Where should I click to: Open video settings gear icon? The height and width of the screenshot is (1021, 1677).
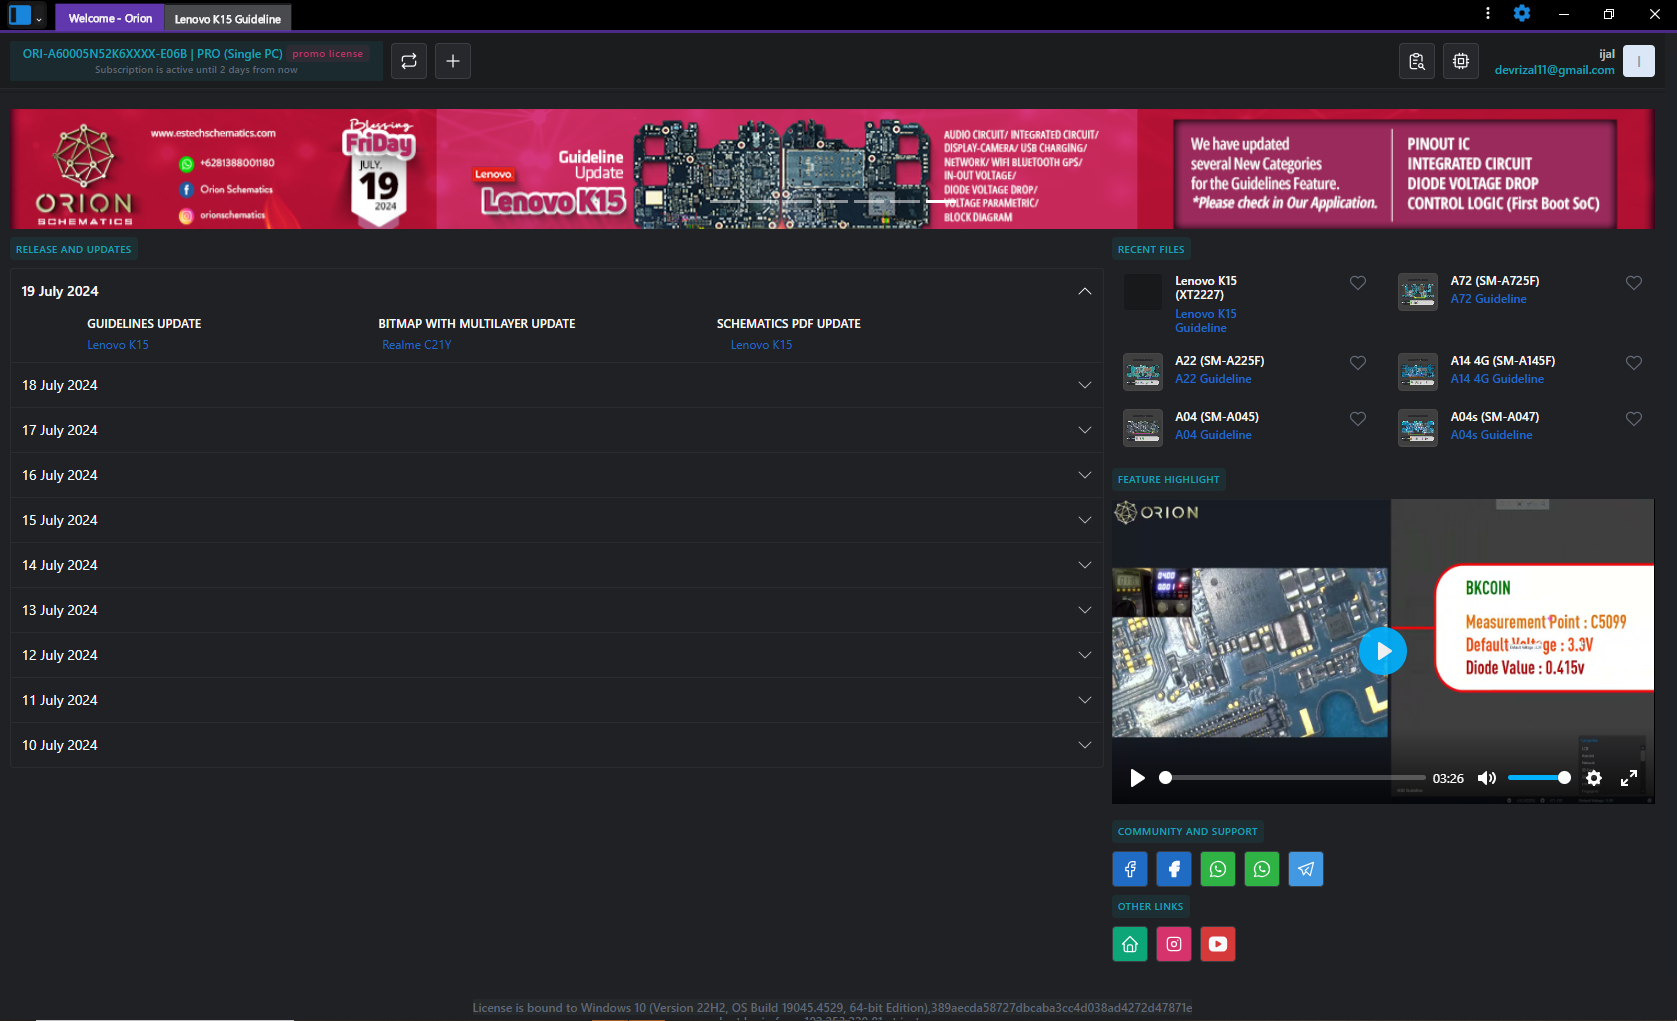pyautogui.click(x=1594, y=778)
